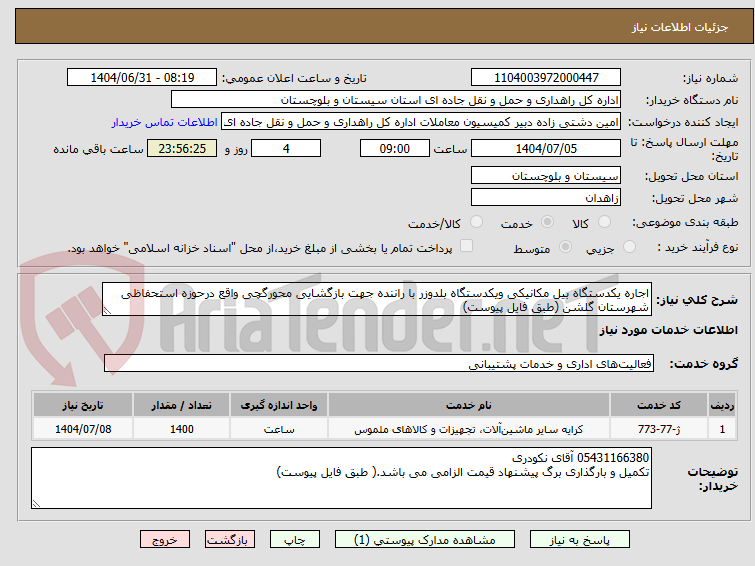Click the need number field 1104003972000447

546,77
